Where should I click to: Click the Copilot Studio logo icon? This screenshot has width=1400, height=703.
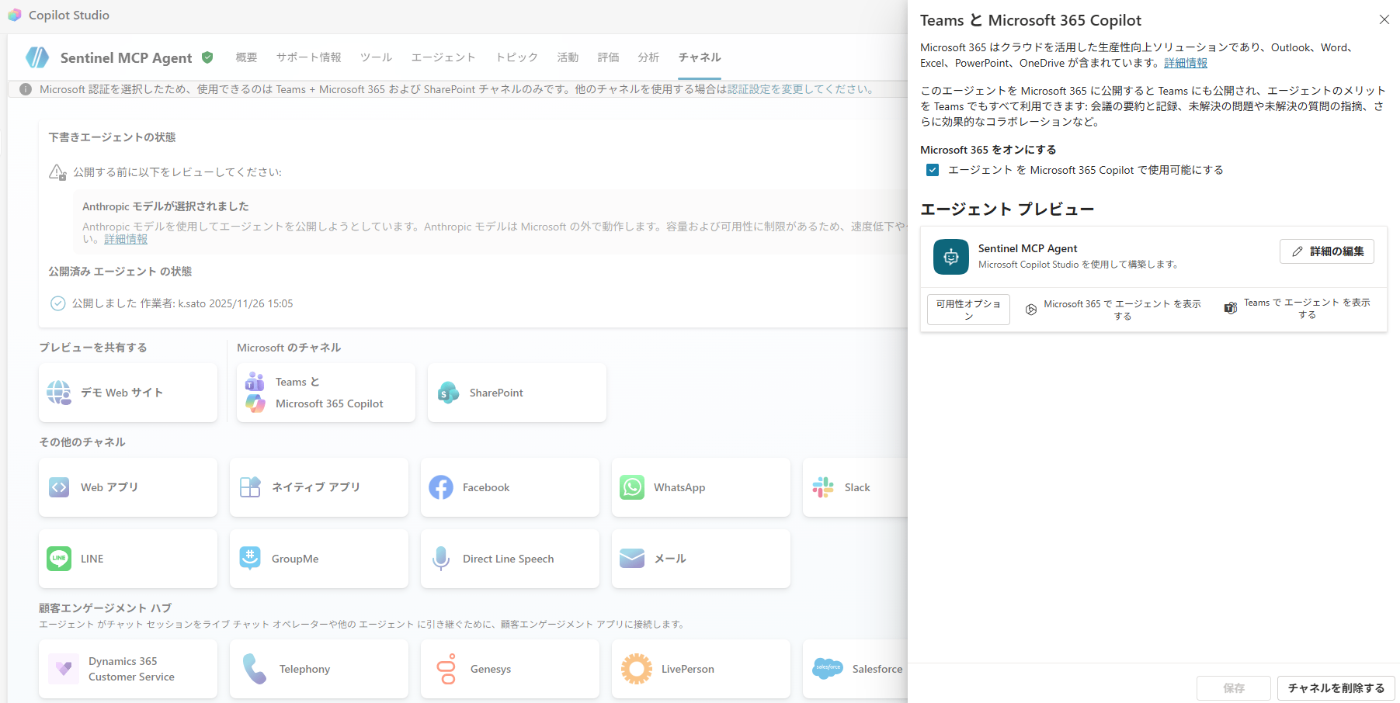[14, 15]
